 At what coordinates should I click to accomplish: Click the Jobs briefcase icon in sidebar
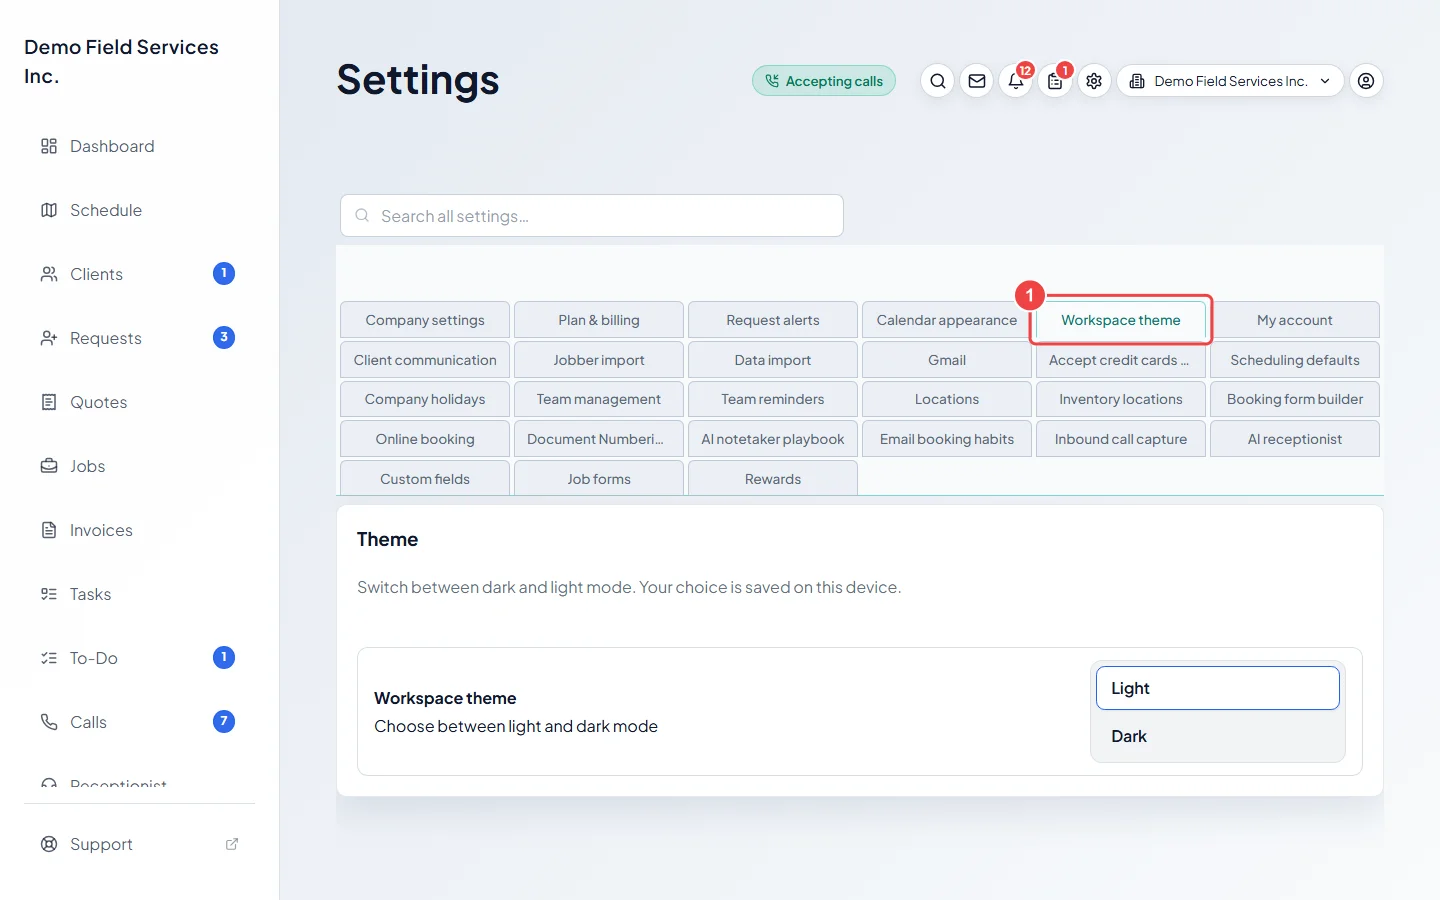coord(49,466)
